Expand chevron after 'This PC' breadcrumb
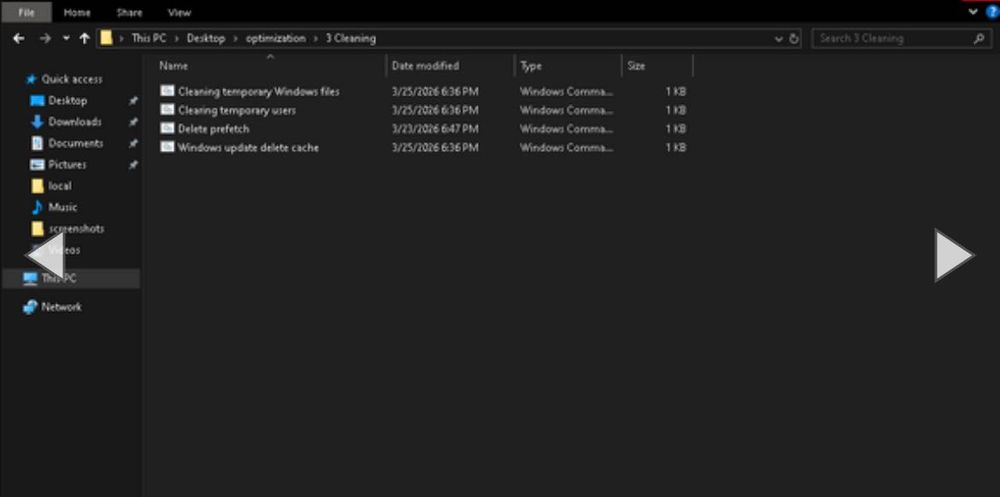 (177, 38)
